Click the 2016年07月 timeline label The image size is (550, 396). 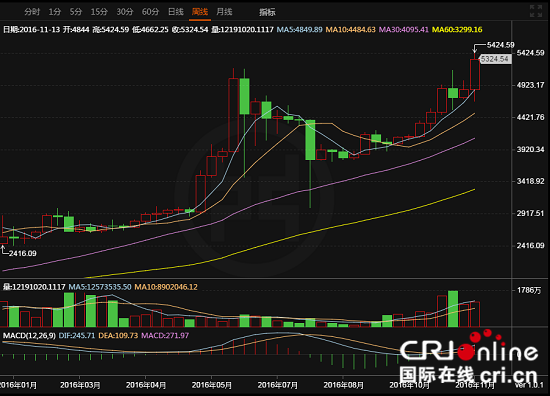[277, 385]
